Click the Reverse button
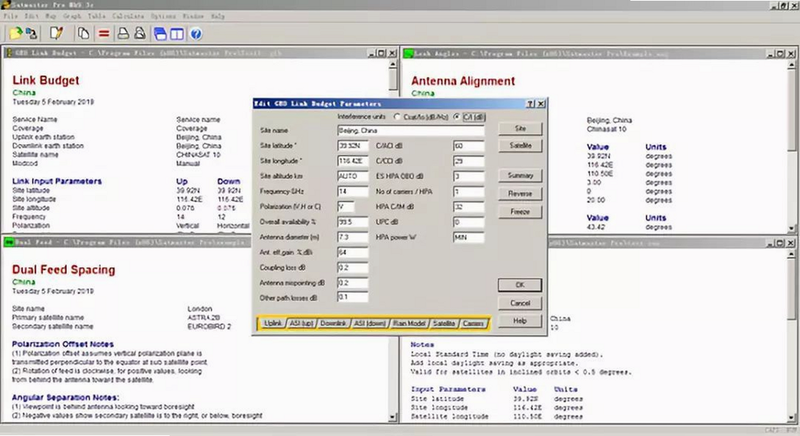Viewport: 800px width, 436px height. pyautogui.click(x=520, y=194)
